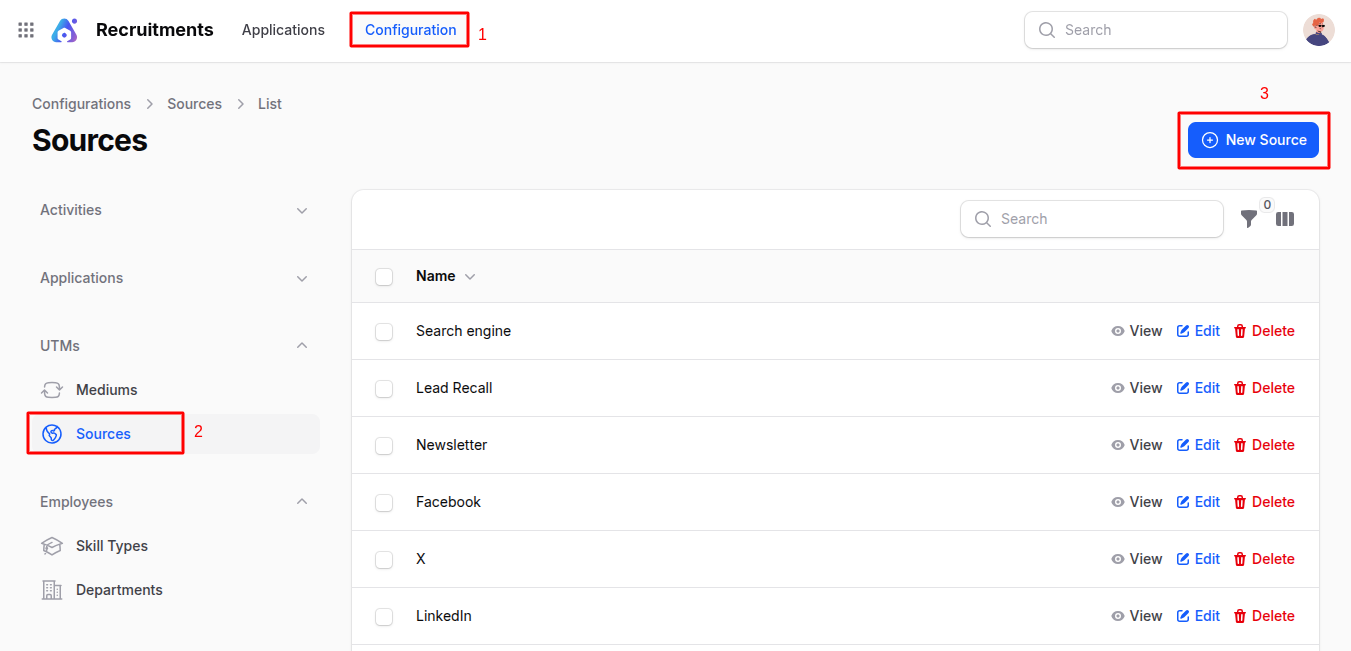
Task: Tick the Facebook row checkbox
Action: pos(384,502)
